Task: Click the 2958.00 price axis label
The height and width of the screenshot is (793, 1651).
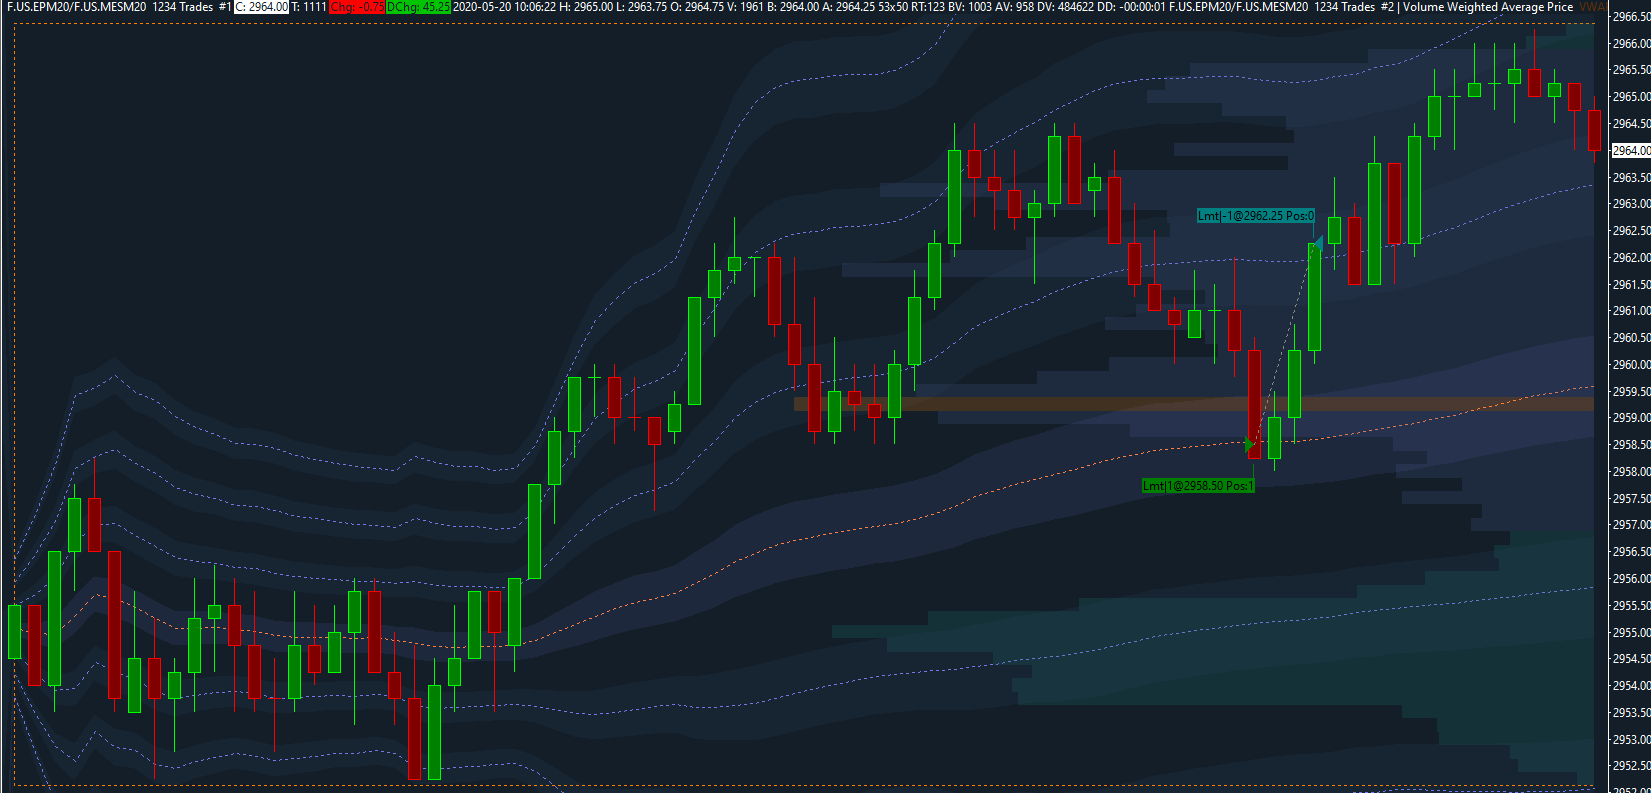Action: (1631, 472)
